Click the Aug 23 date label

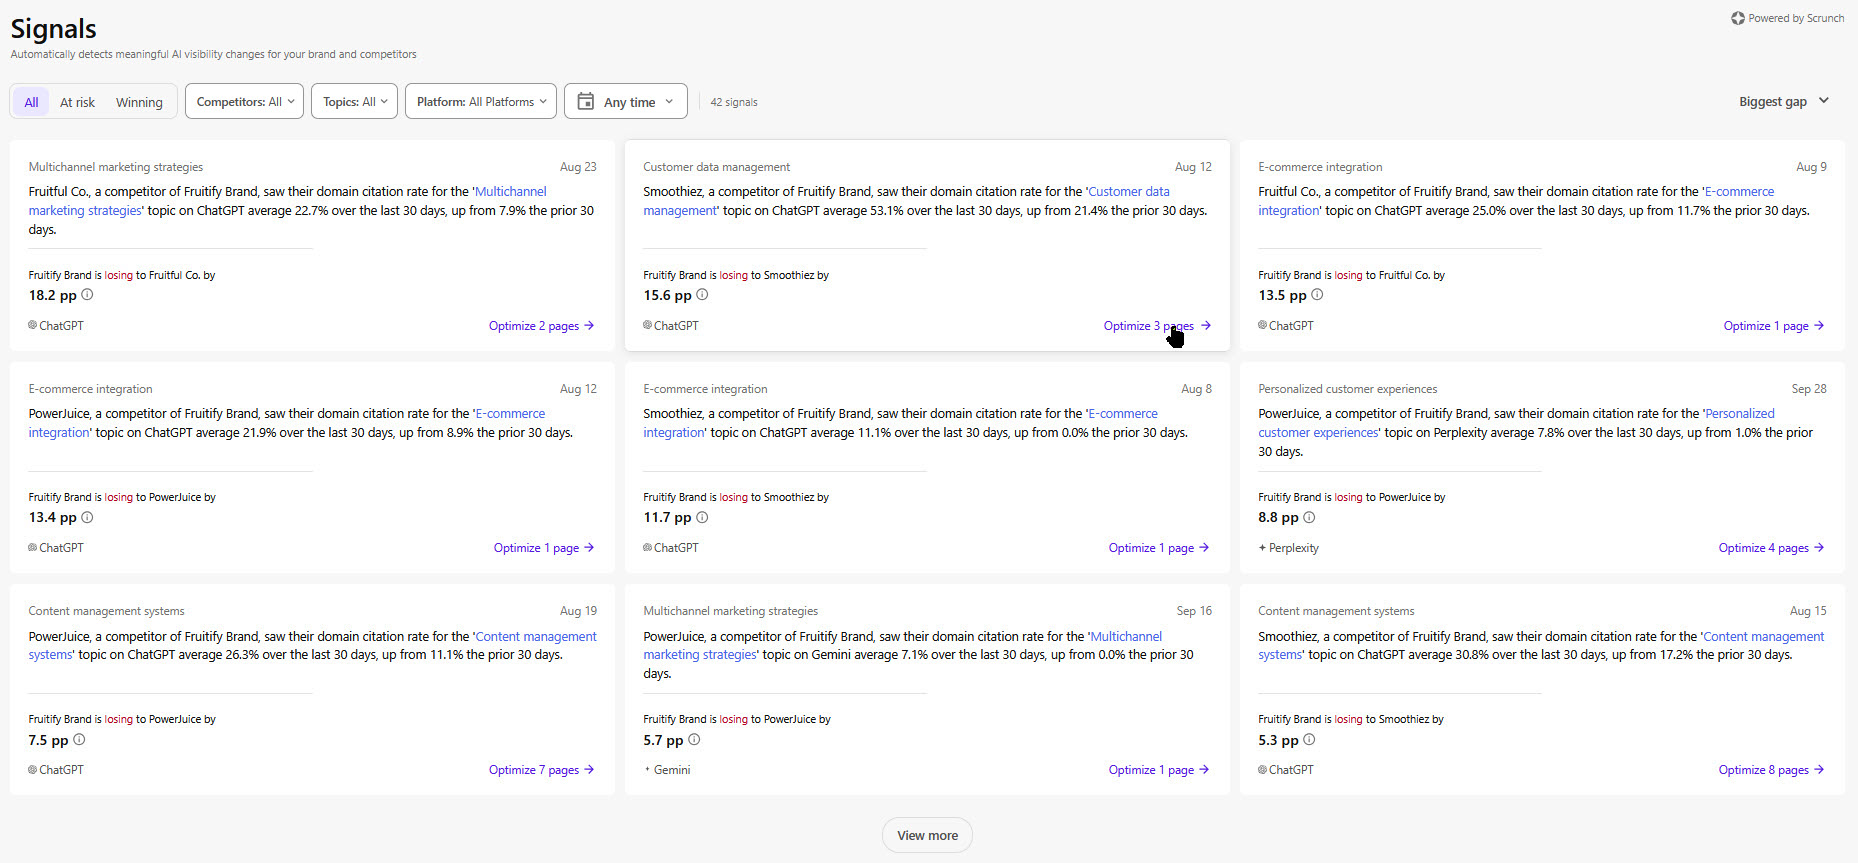[x=578, y=167]
